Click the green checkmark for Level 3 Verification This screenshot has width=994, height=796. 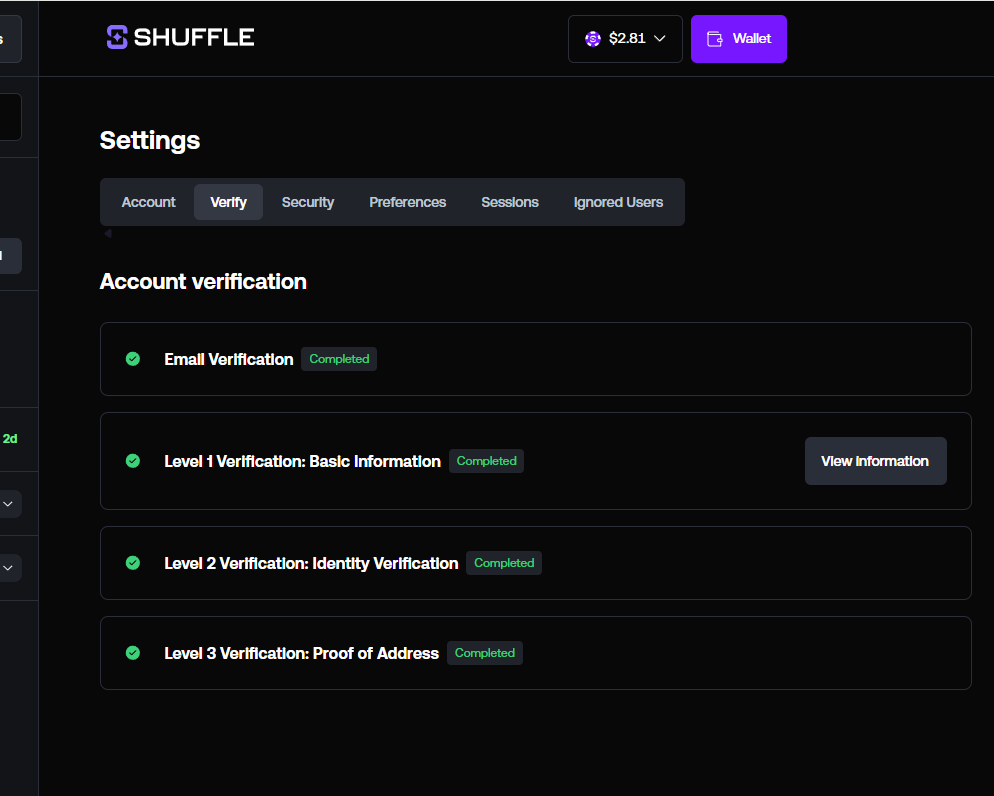click(x=133, y=653)
